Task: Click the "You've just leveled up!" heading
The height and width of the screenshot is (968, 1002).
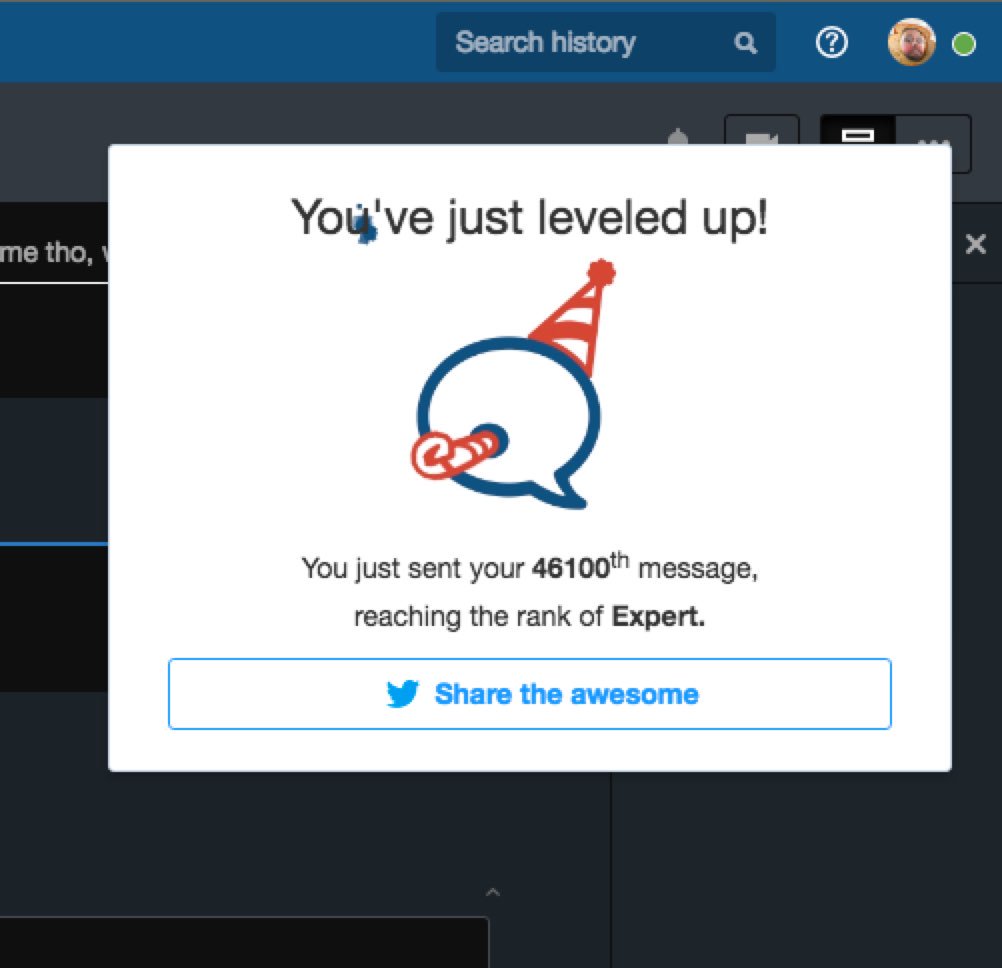Action: [529, 218]
